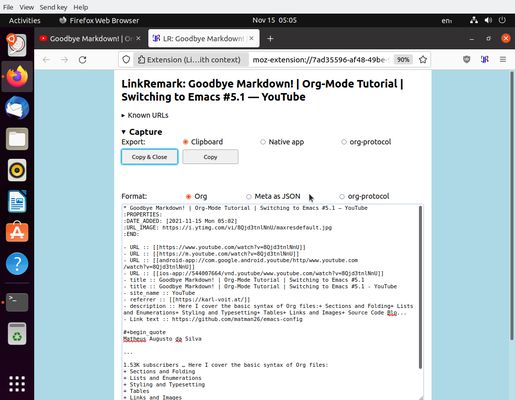The width and height of the screenshot is (515, 400).
Task: Open the network status tray icon
Action: [474, 20]
